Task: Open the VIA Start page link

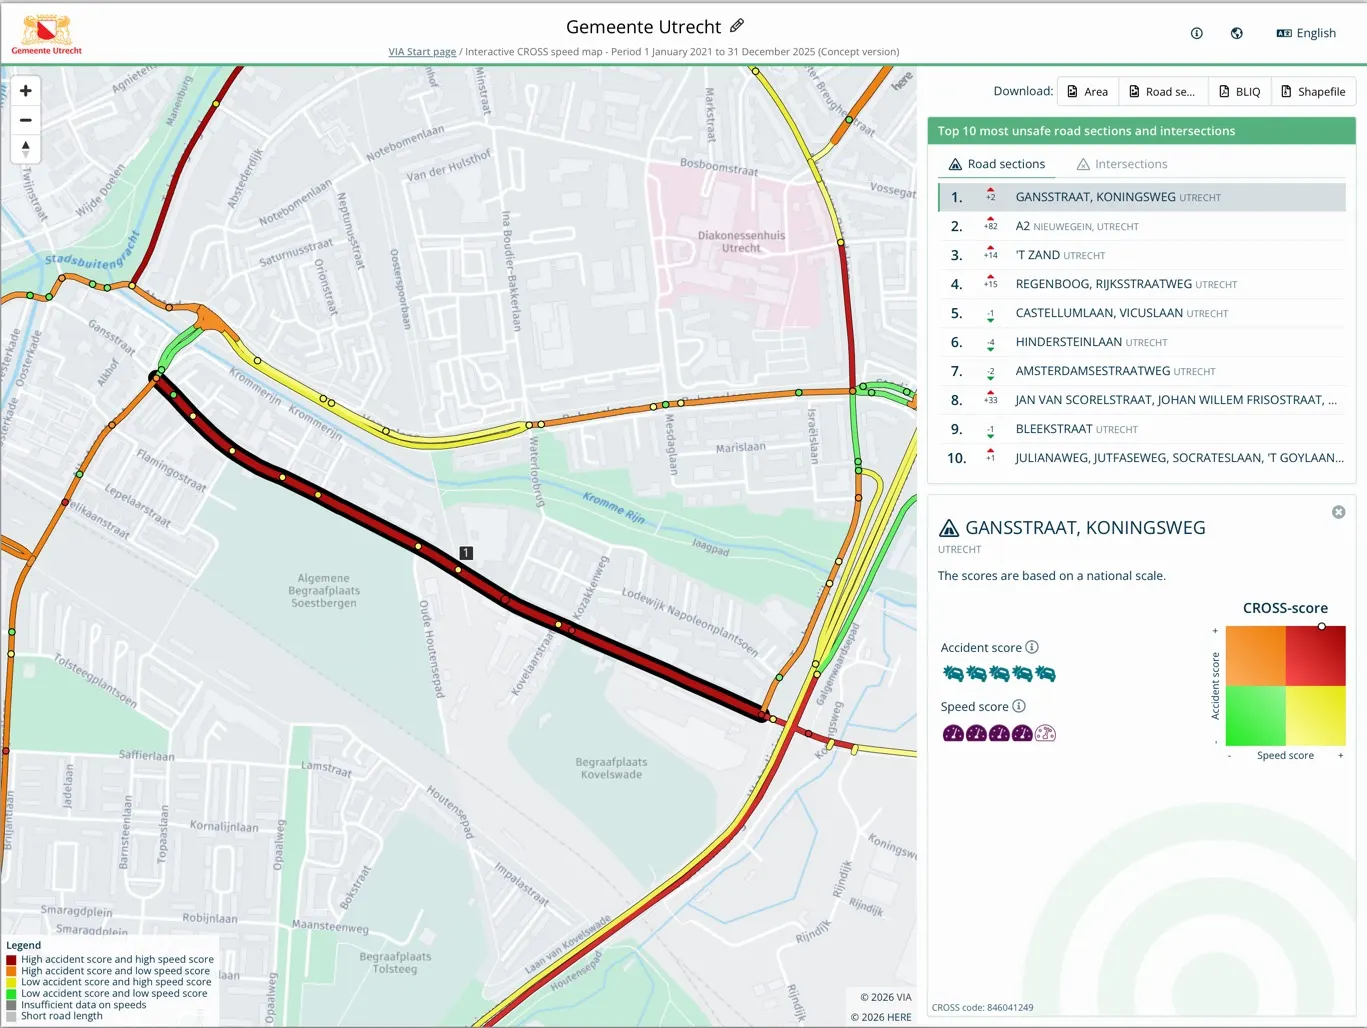Action: 422,52
